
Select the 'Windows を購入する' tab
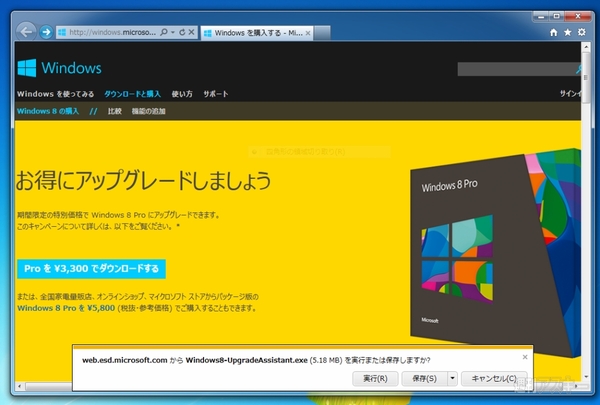(x=257, y=33)
